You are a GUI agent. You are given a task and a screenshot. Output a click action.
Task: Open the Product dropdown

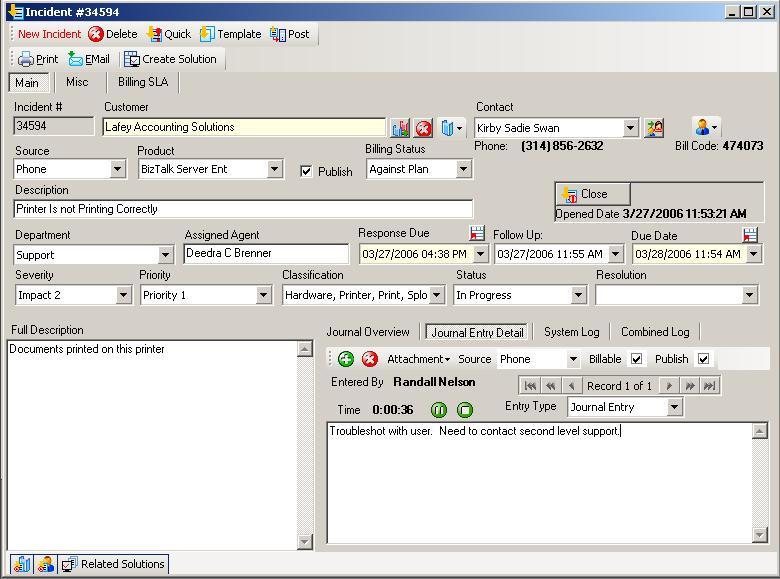pos(274,169)
